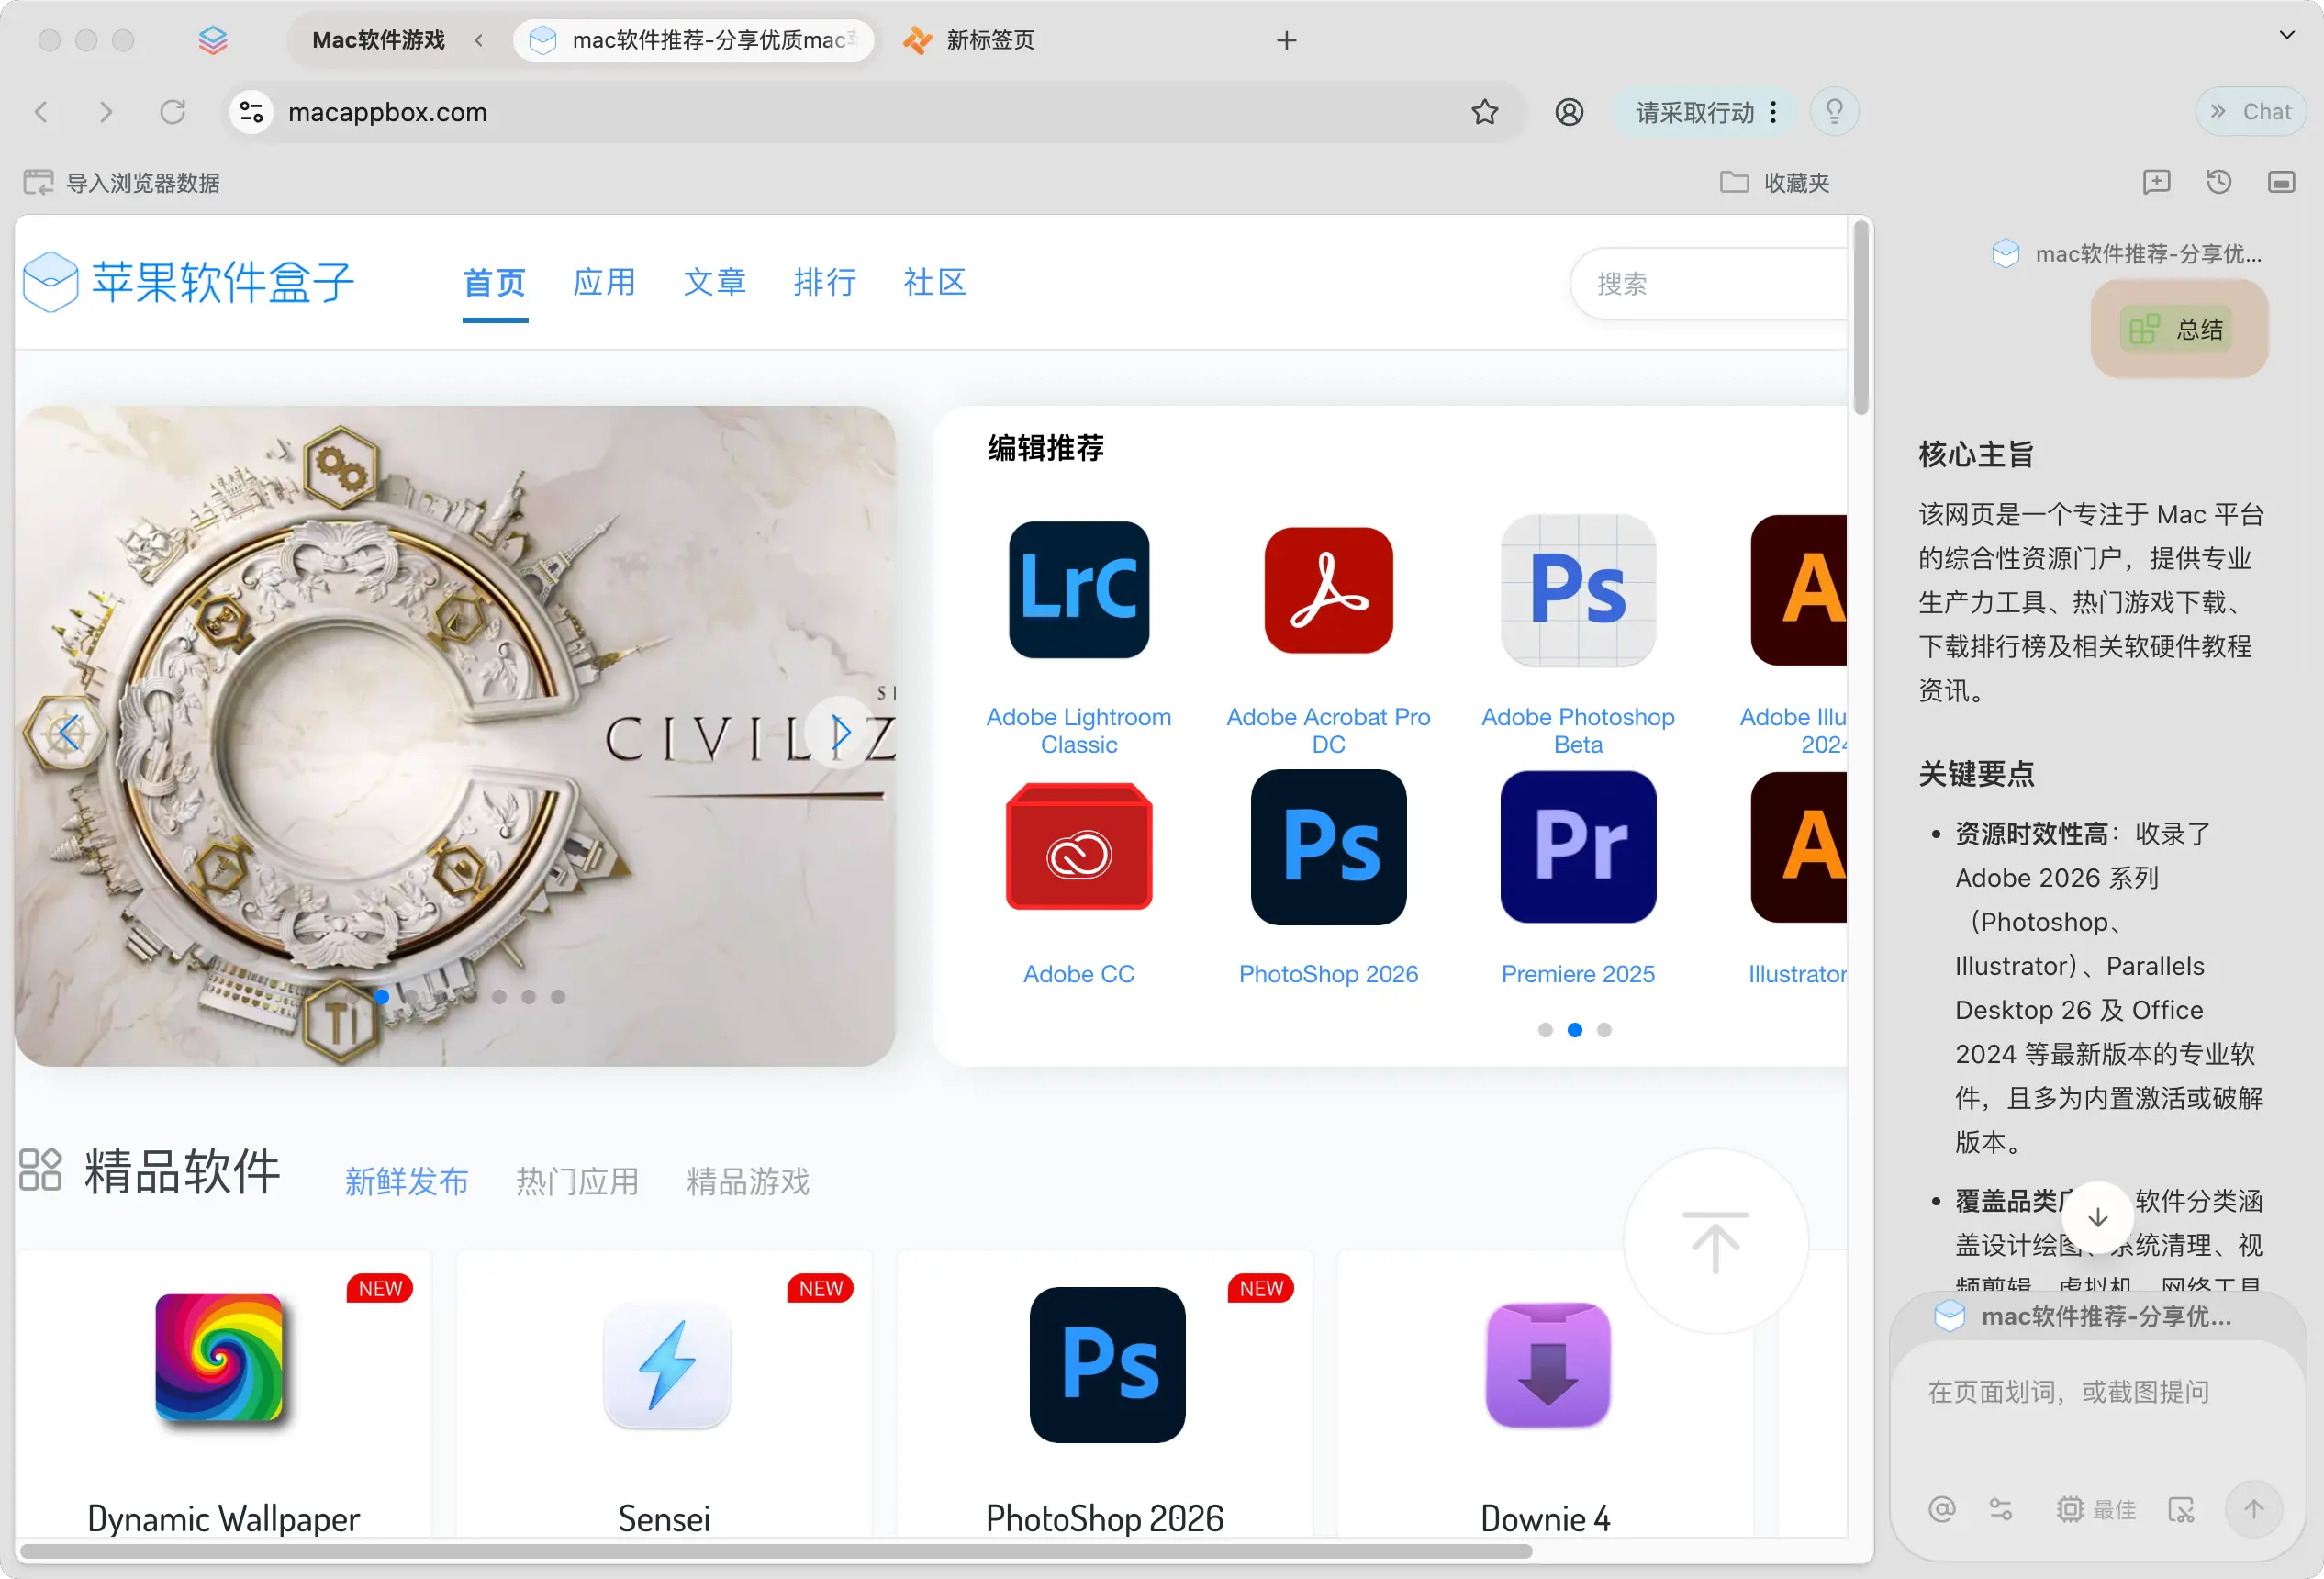
Task: Select first 编辑推荐 carousel page dot
Action: (x=1545, y=1029)
